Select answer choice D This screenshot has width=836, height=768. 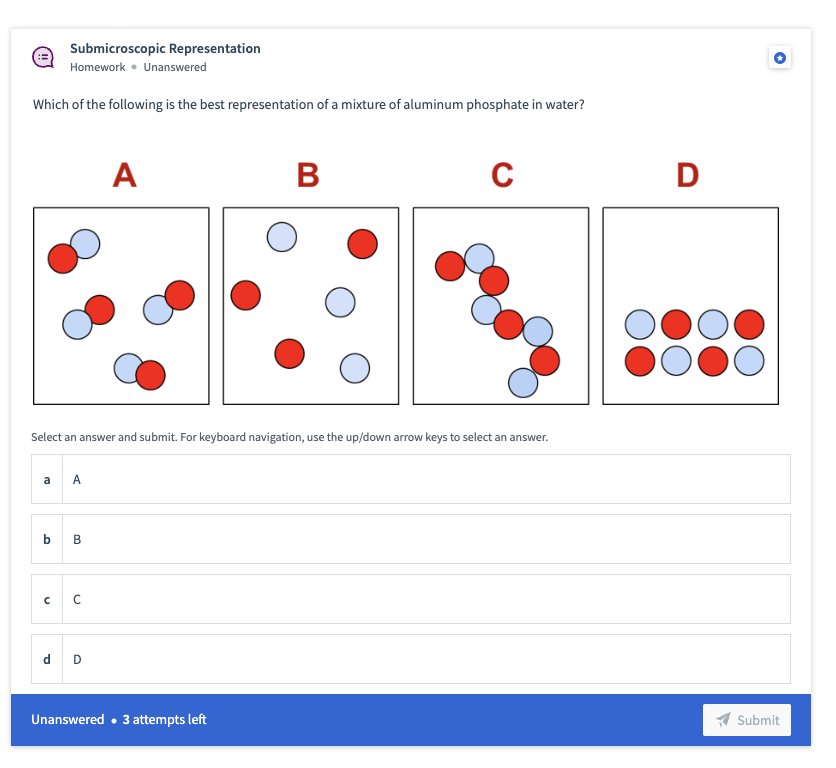[410, 659]
